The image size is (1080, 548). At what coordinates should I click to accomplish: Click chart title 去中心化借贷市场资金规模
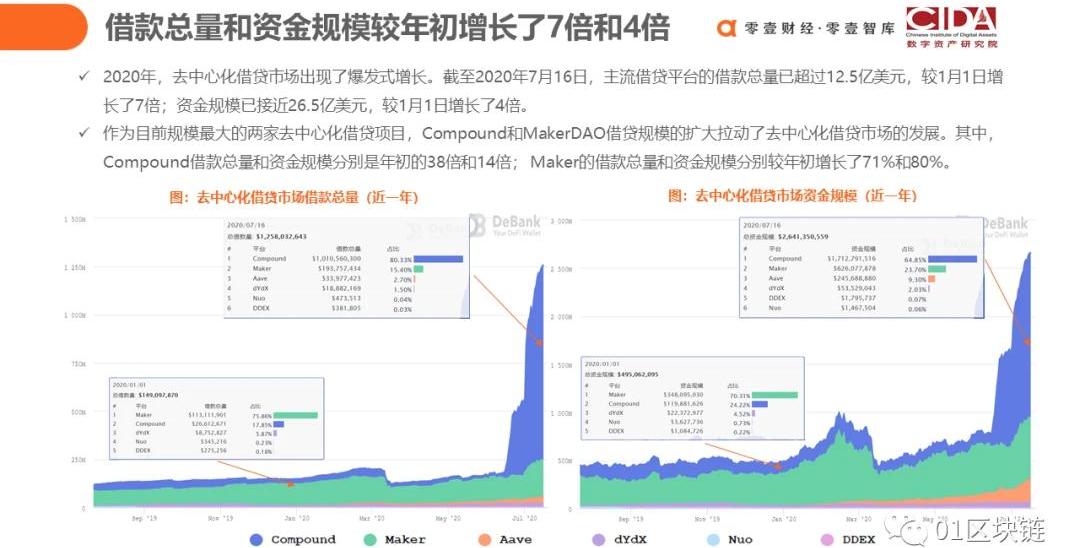coord(792,196)
